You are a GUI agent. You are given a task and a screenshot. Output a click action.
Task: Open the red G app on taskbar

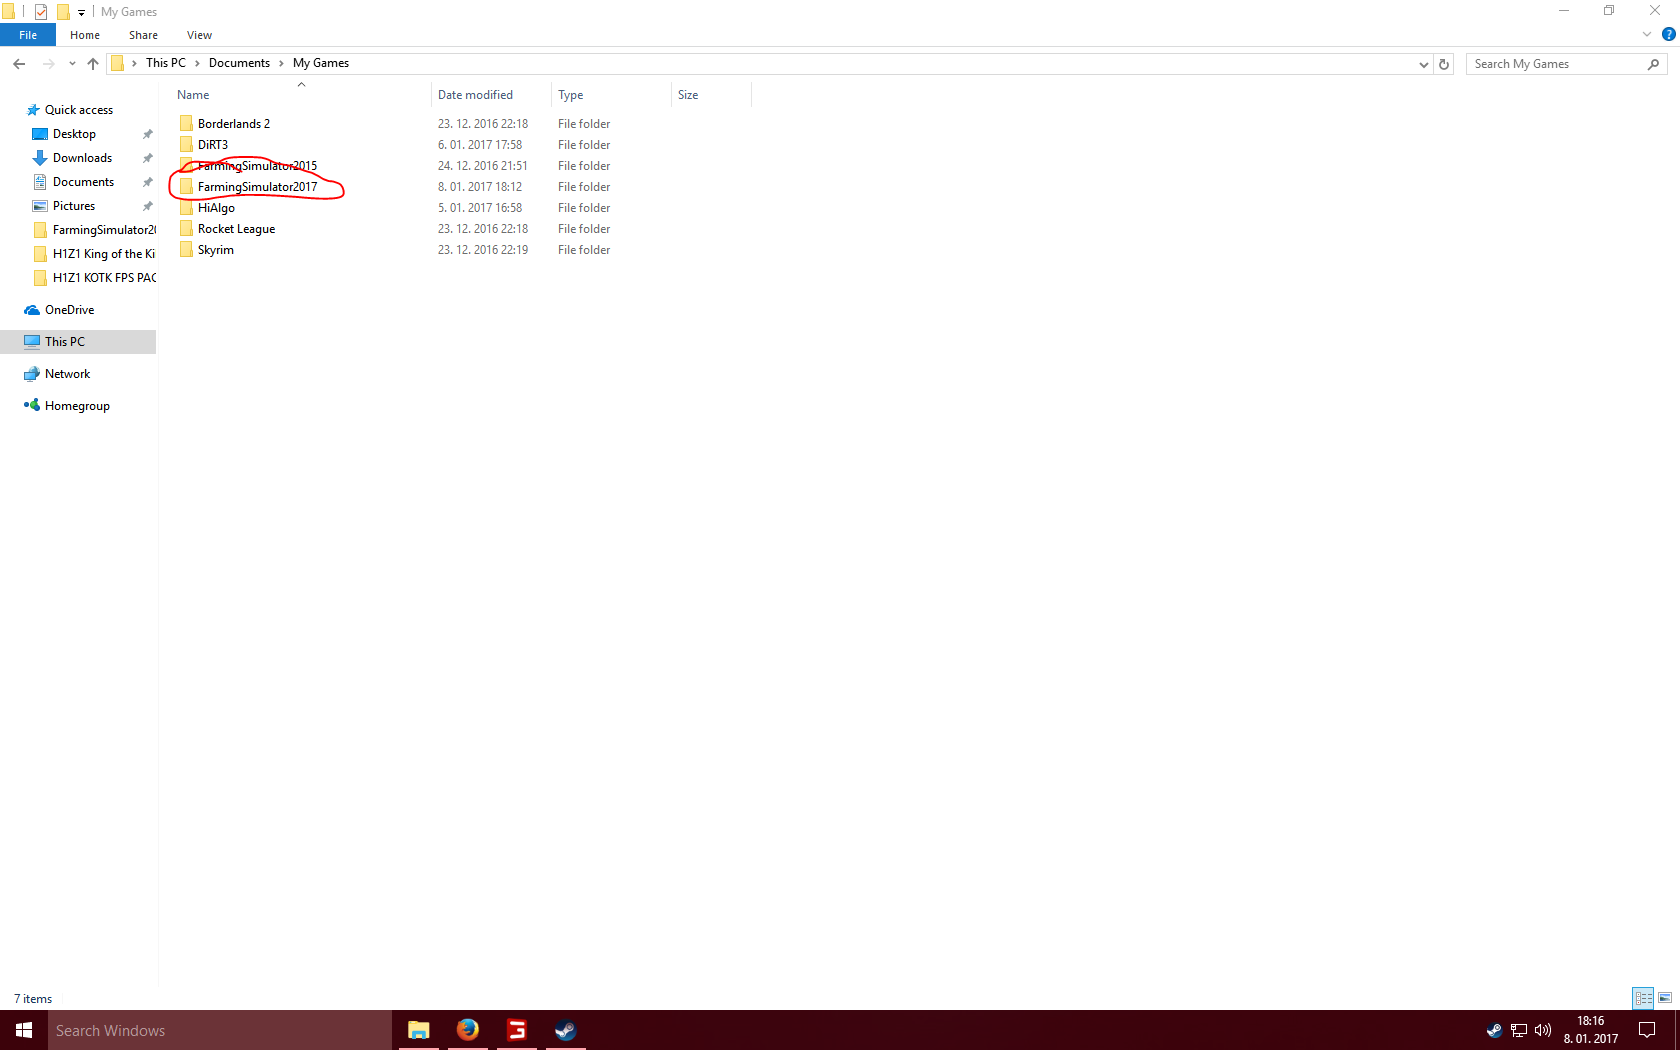pyautogui.click(x=517, y=1030)
